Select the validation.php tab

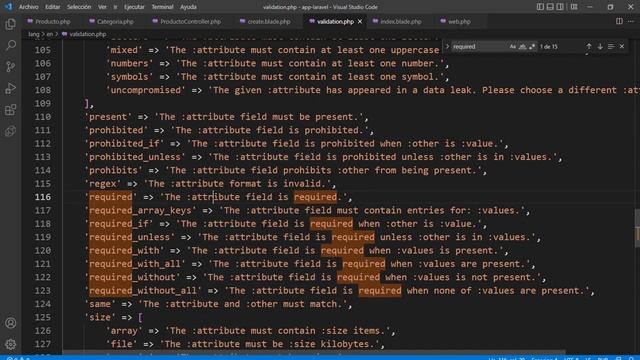click(335, 22)
